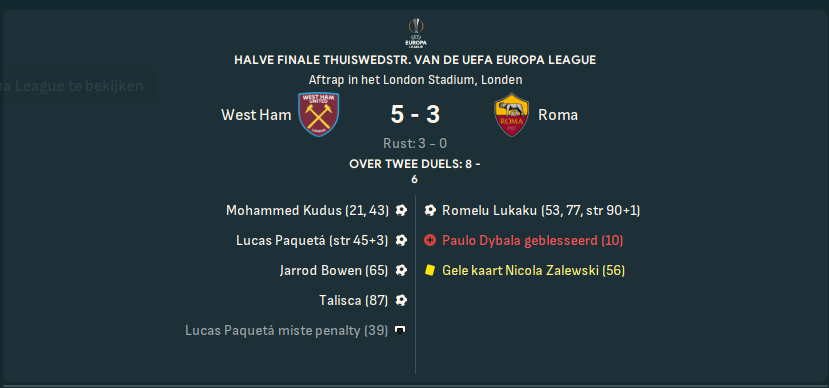This screenshot has height=388, width=829.
Task: Click Gele kaart Nicola Zalewski entry
Action: click(x=533, y=271)
